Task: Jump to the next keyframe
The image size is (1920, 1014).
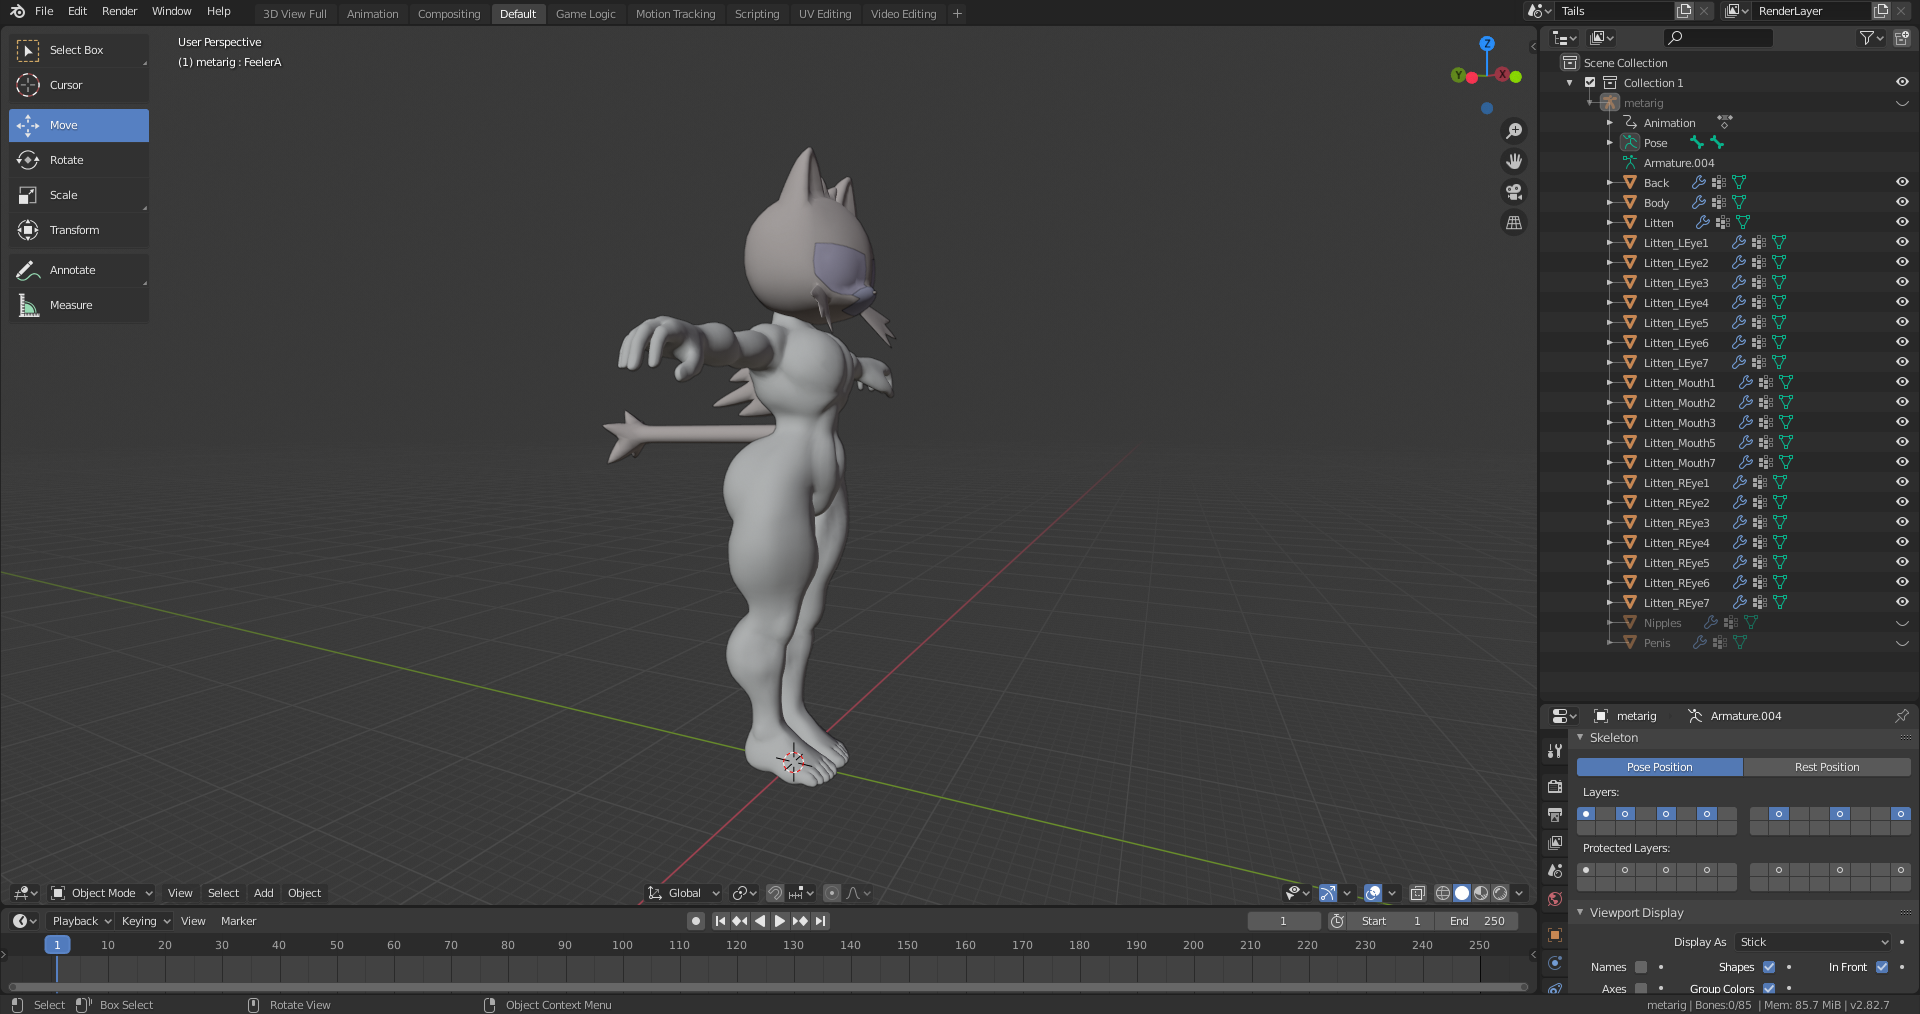Action: [x=800, y=921]
